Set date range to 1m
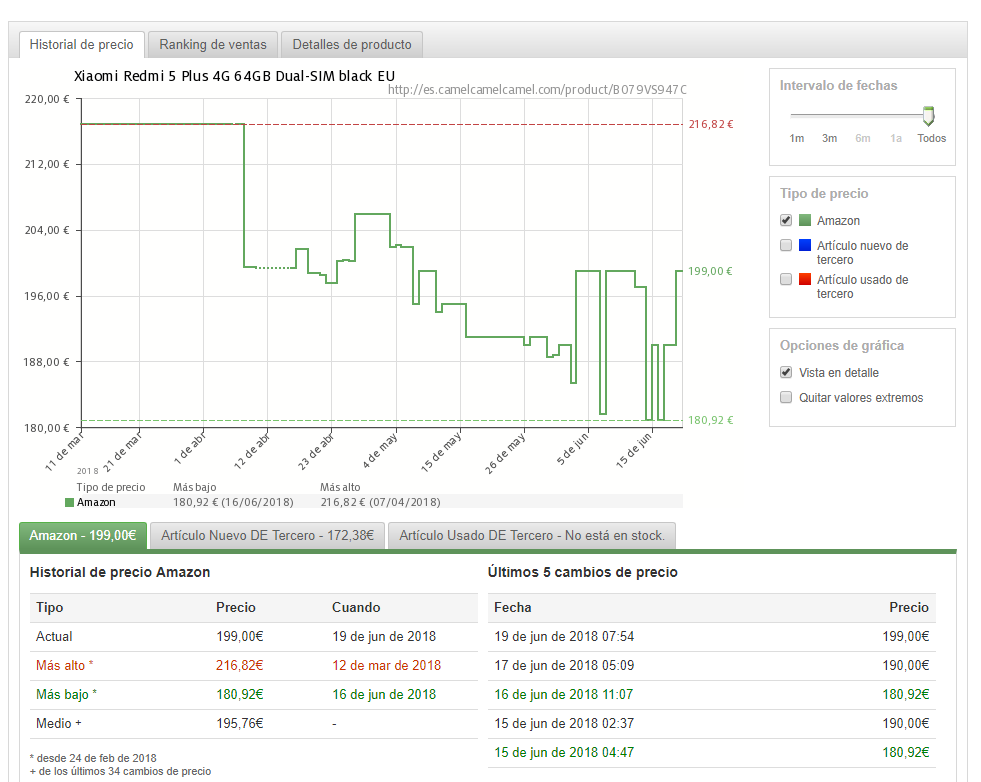 [796, 138]
